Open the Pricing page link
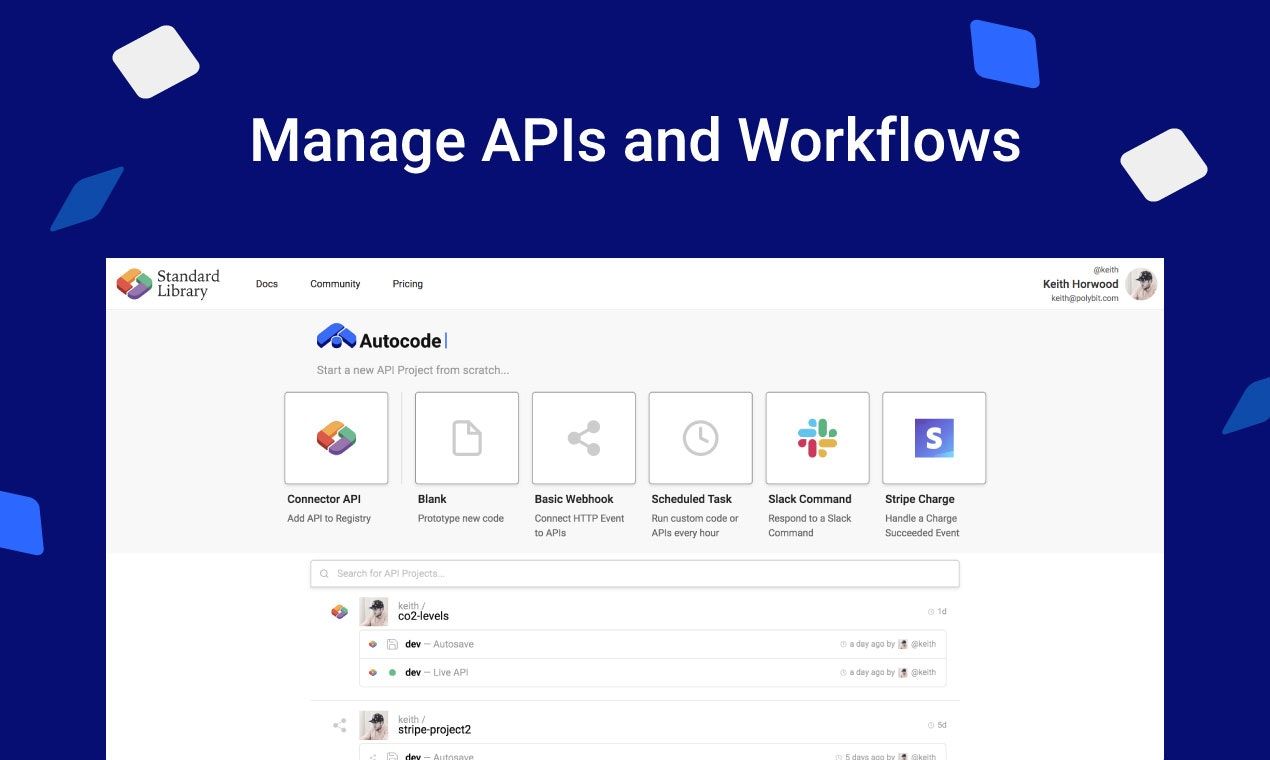This screenshot has height=760, width=1270. pos(407,284)
